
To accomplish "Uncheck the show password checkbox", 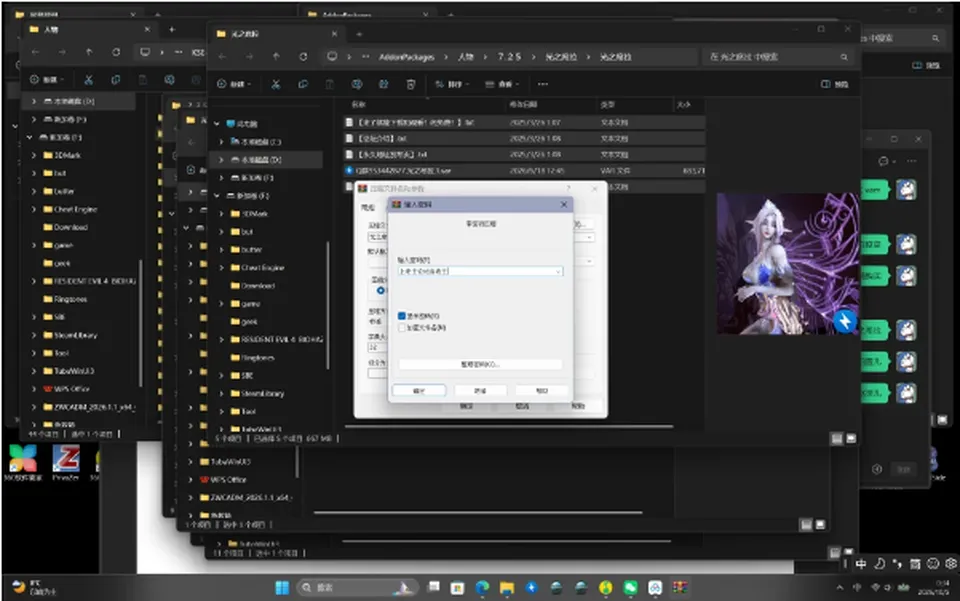I will click(x=402, y=316).
